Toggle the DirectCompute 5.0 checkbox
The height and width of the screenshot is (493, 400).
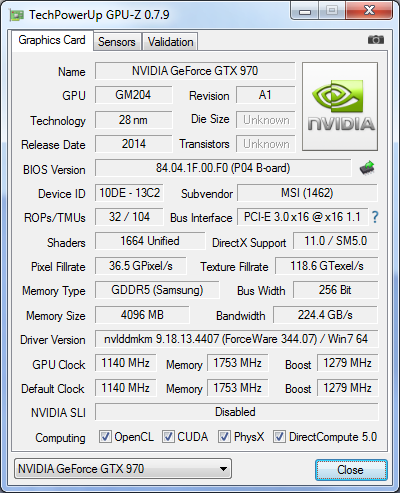point(279,437)
